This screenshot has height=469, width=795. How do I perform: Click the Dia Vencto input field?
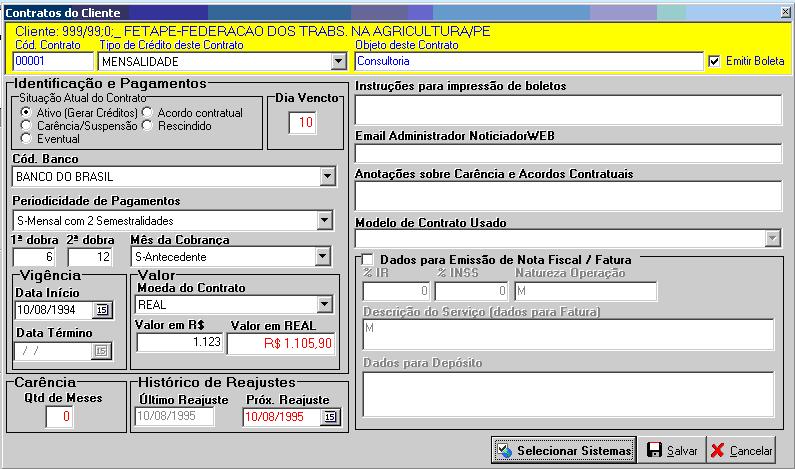[x=305, y=123]
